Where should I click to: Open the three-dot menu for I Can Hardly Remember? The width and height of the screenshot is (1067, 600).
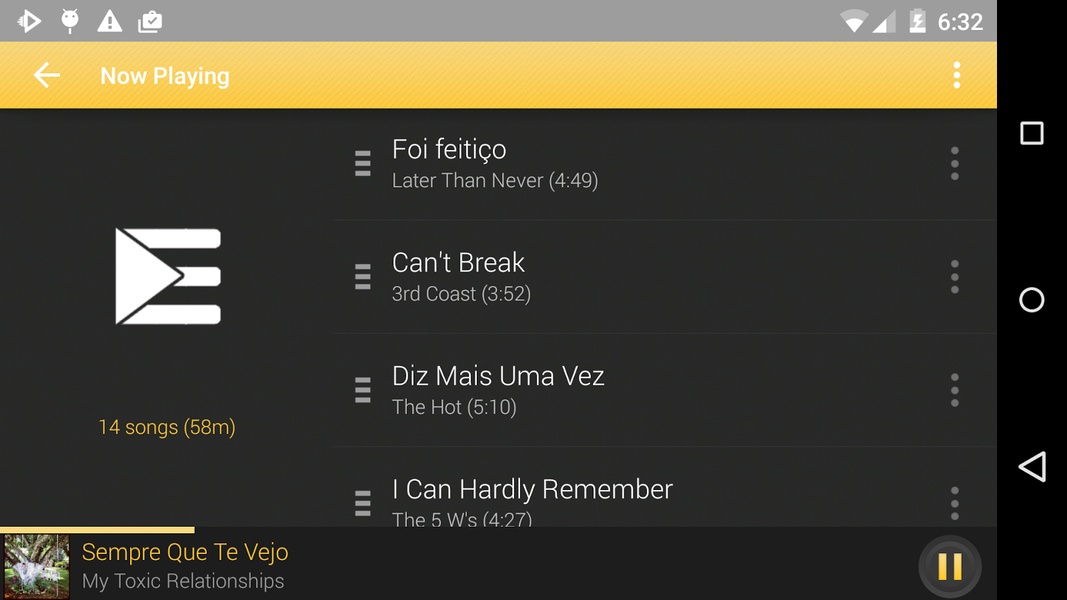click(955, 503)
